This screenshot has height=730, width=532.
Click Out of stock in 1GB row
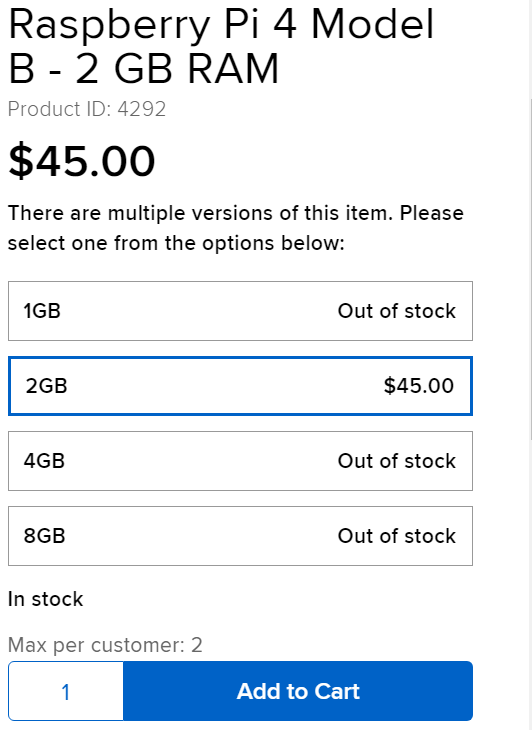pos(397,311)
